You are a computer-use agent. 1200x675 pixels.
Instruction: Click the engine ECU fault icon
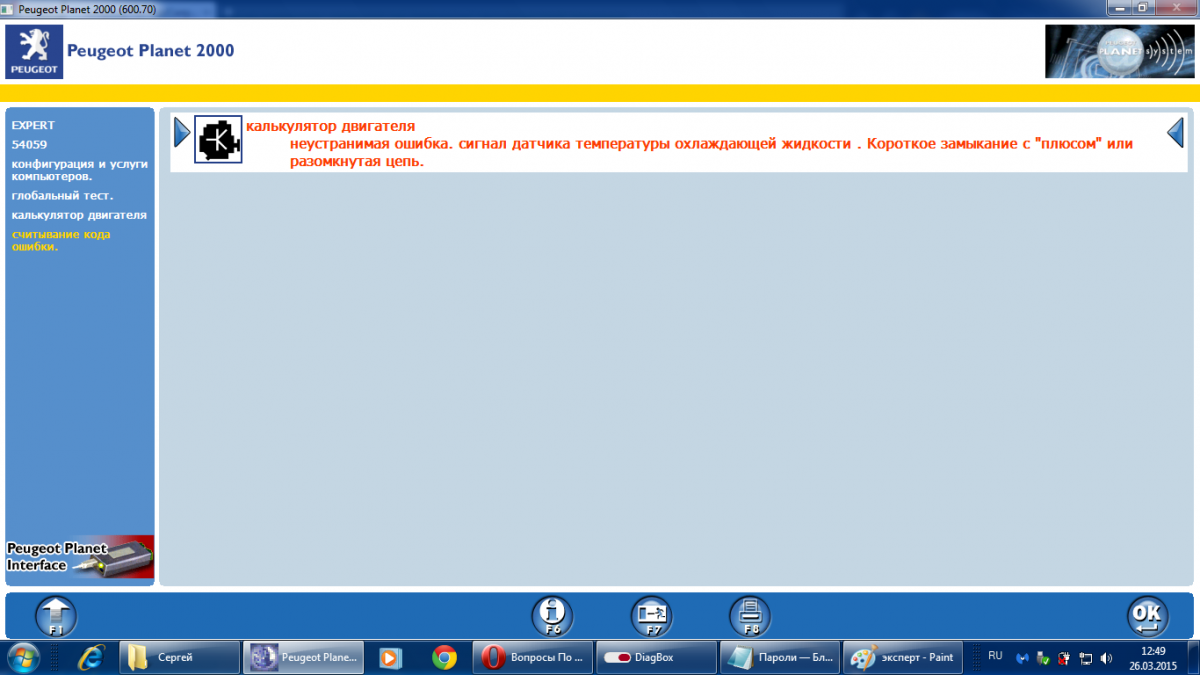218,140
